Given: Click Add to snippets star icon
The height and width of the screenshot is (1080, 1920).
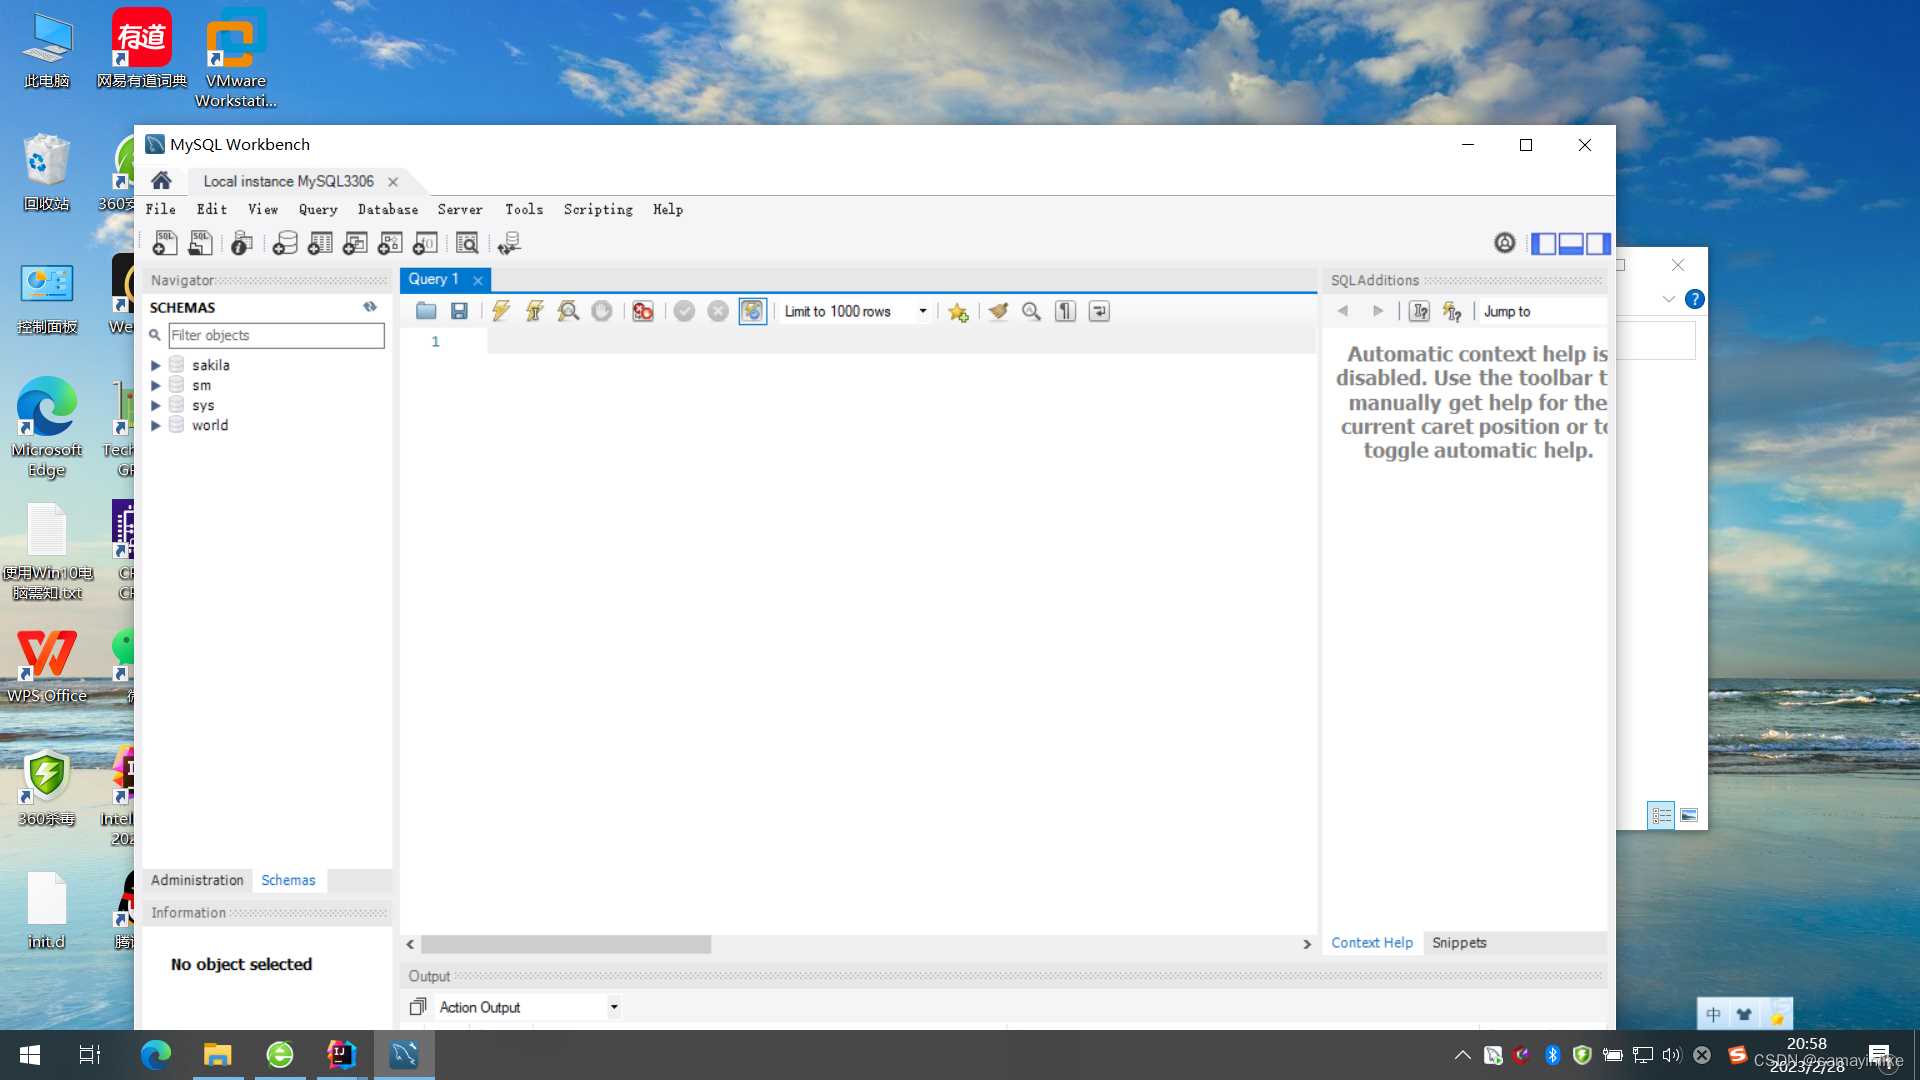Looking at the screenshot, I should pos(958,312).
